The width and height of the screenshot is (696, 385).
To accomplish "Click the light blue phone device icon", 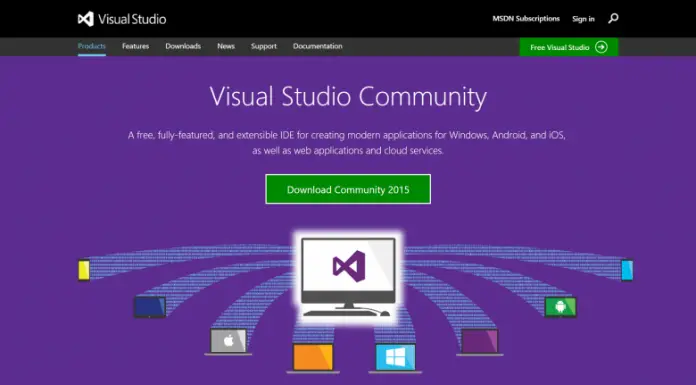I will pos(627,270).
